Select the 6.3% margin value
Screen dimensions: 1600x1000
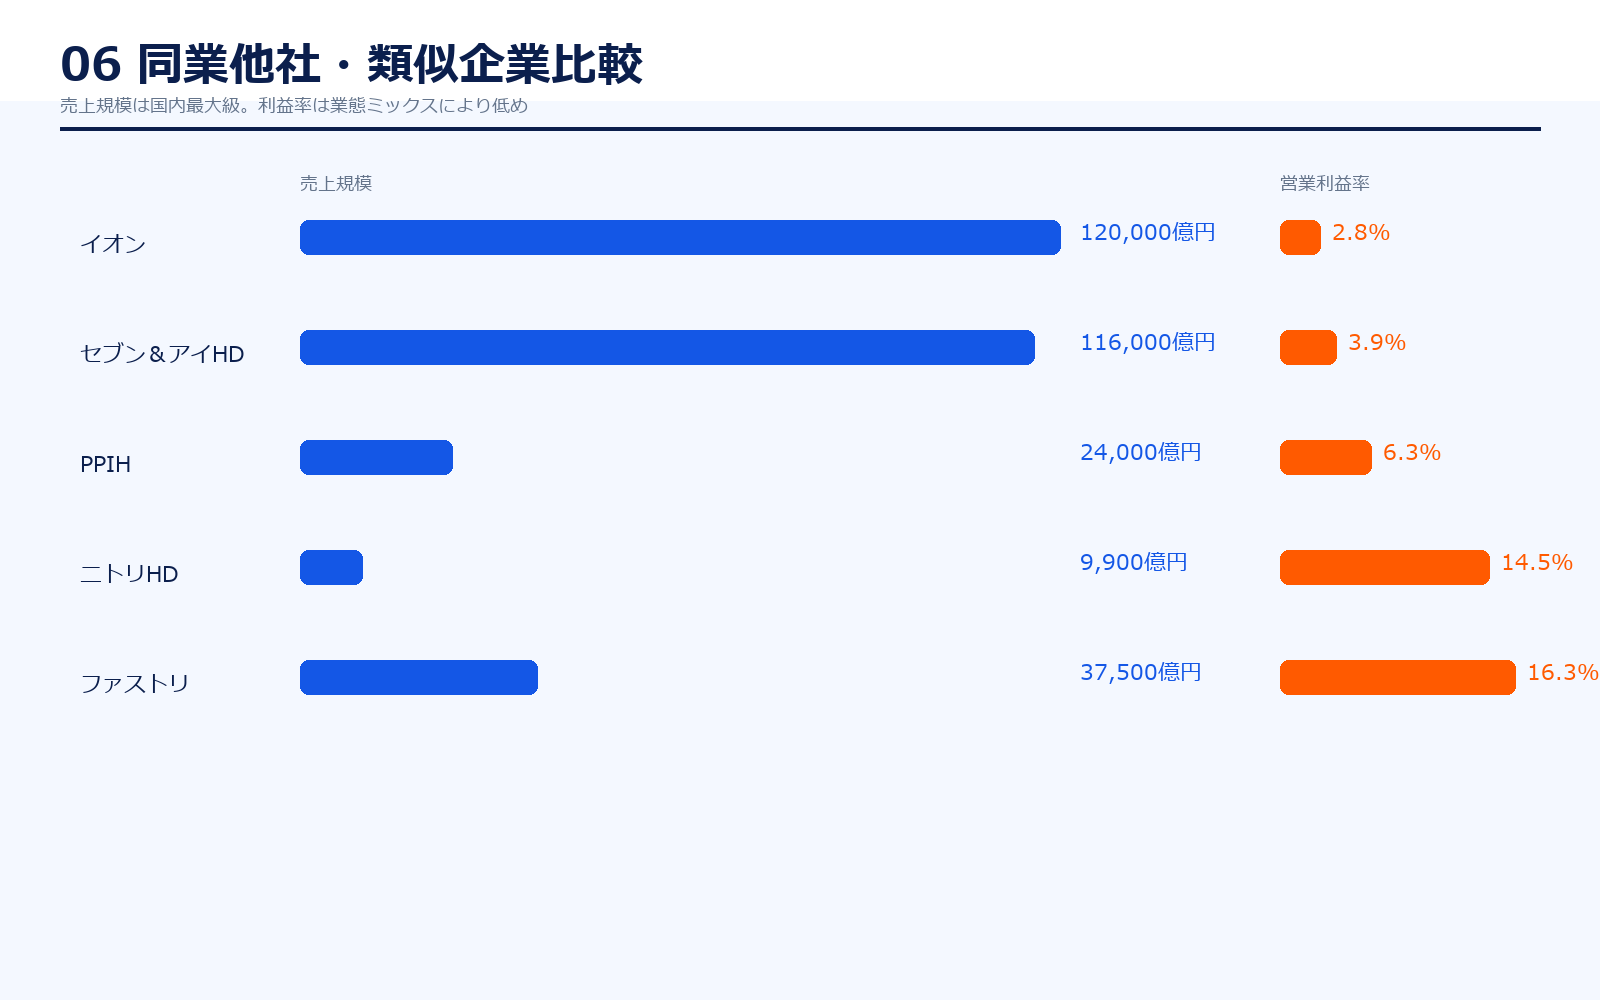pos(1412,452)
